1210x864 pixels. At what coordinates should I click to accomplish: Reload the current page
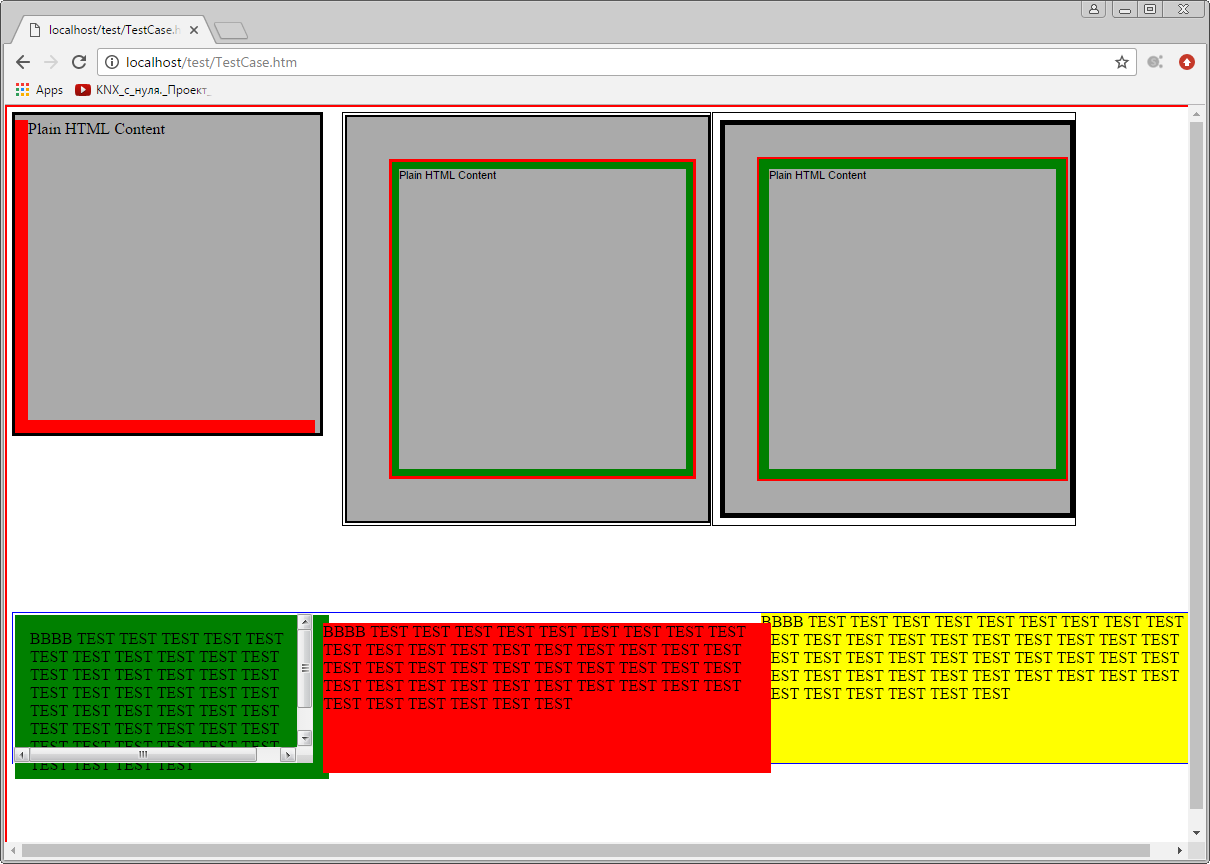point(79,62)
